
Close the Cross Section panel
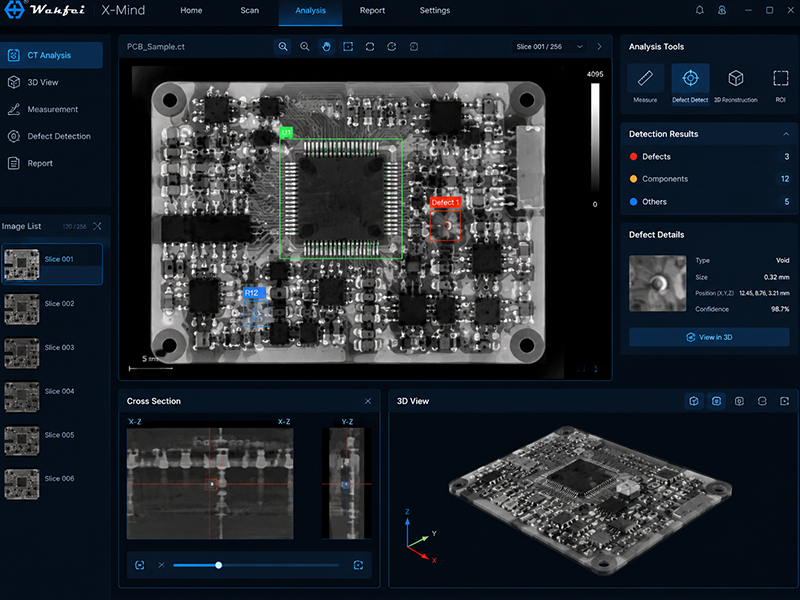pyautogui.click(x=368, y=402)
